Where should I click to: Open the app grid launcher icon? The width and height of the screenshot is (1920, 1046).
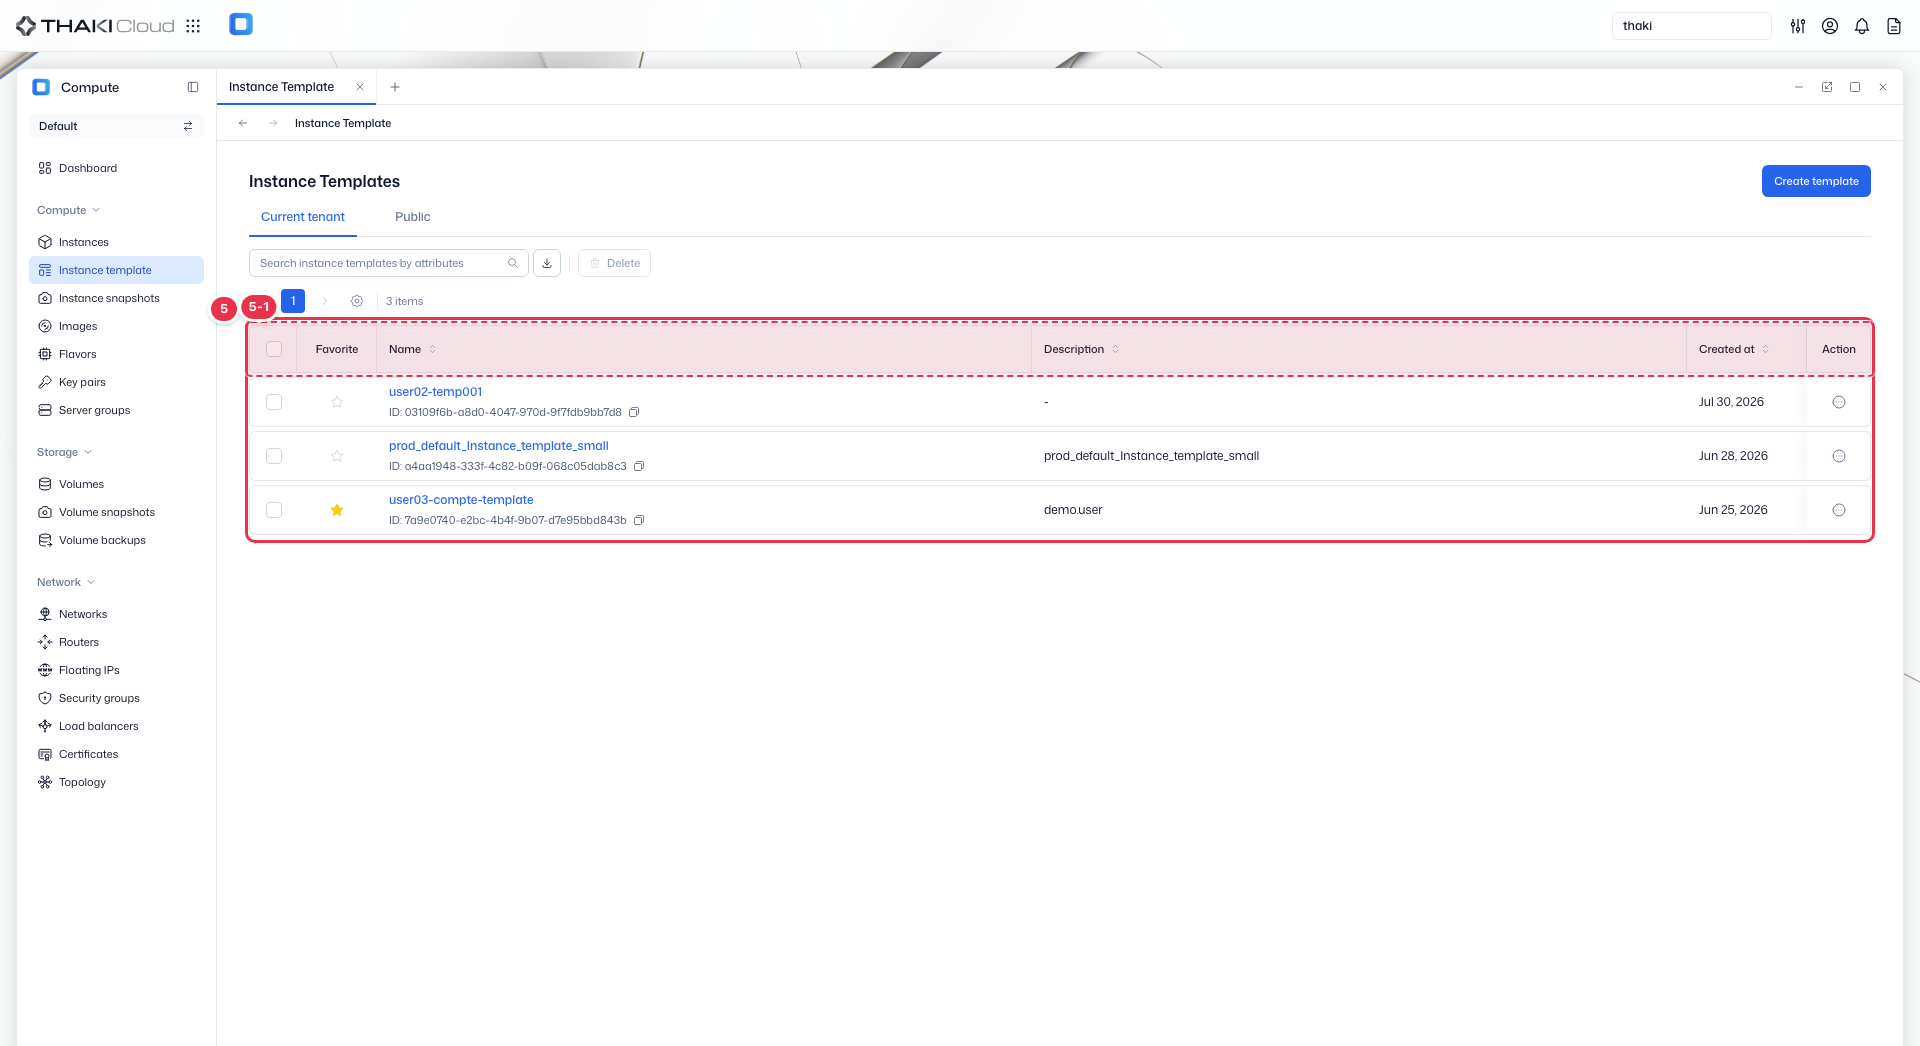pyautogui.click(x=193, y=26)
